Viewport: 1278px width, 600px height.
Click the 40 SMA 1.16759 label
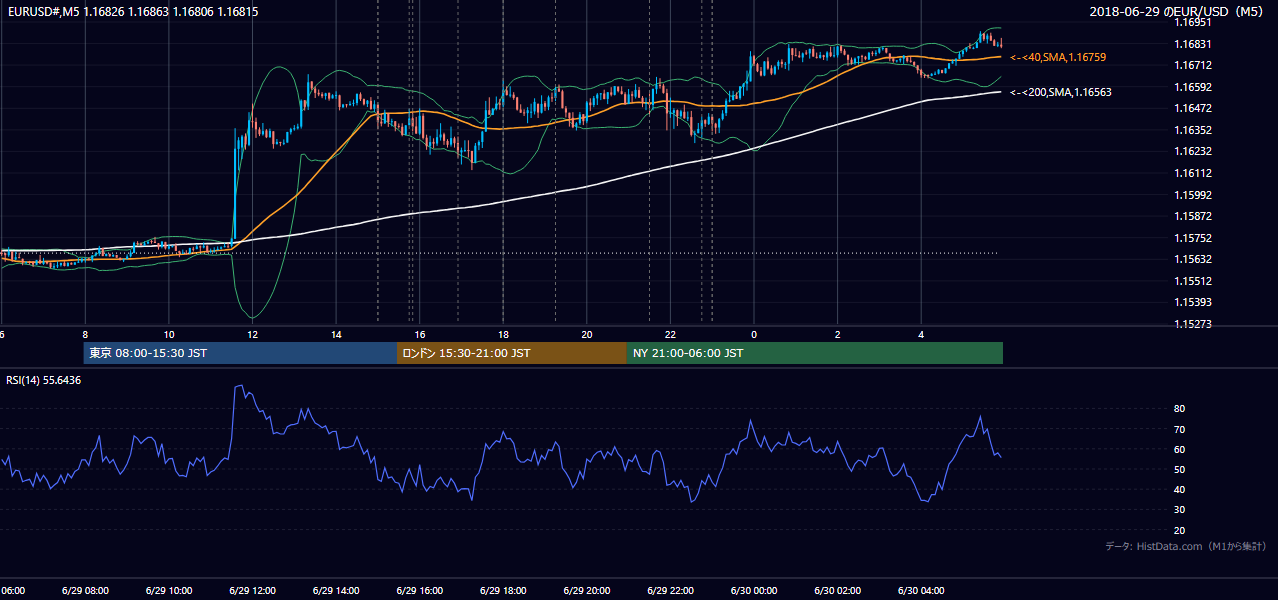coord(1059,58)
